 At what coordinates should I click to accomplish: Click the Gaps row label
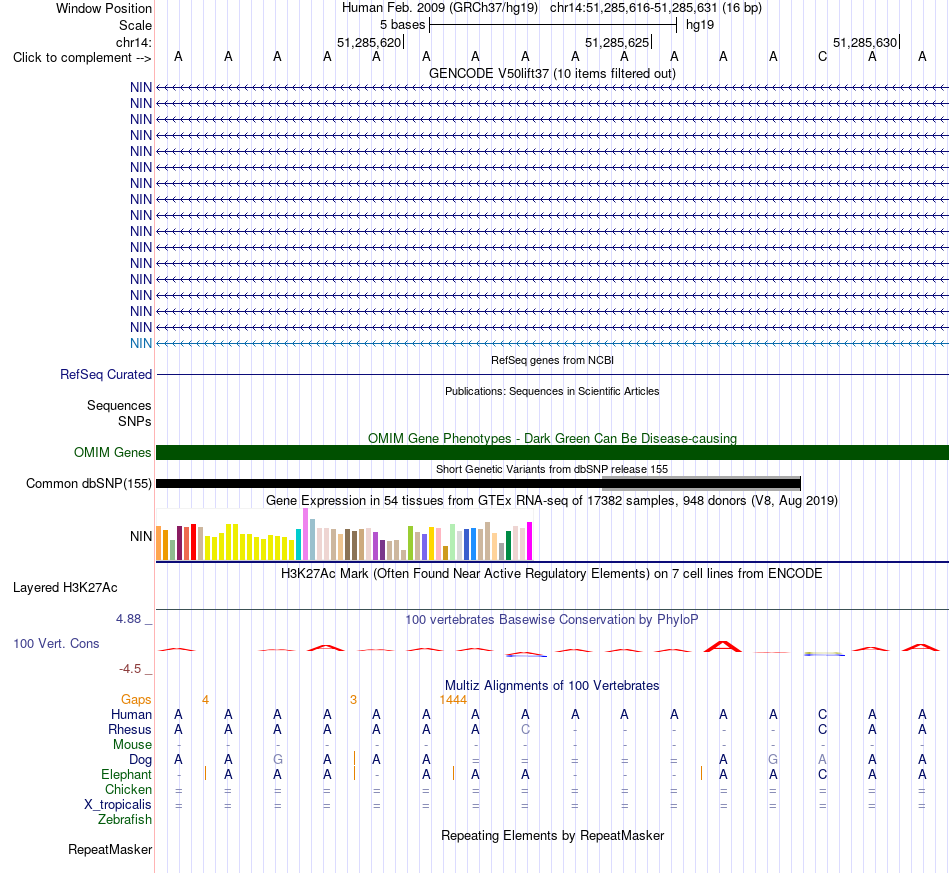pyautogui.click(x=136, y=700)
